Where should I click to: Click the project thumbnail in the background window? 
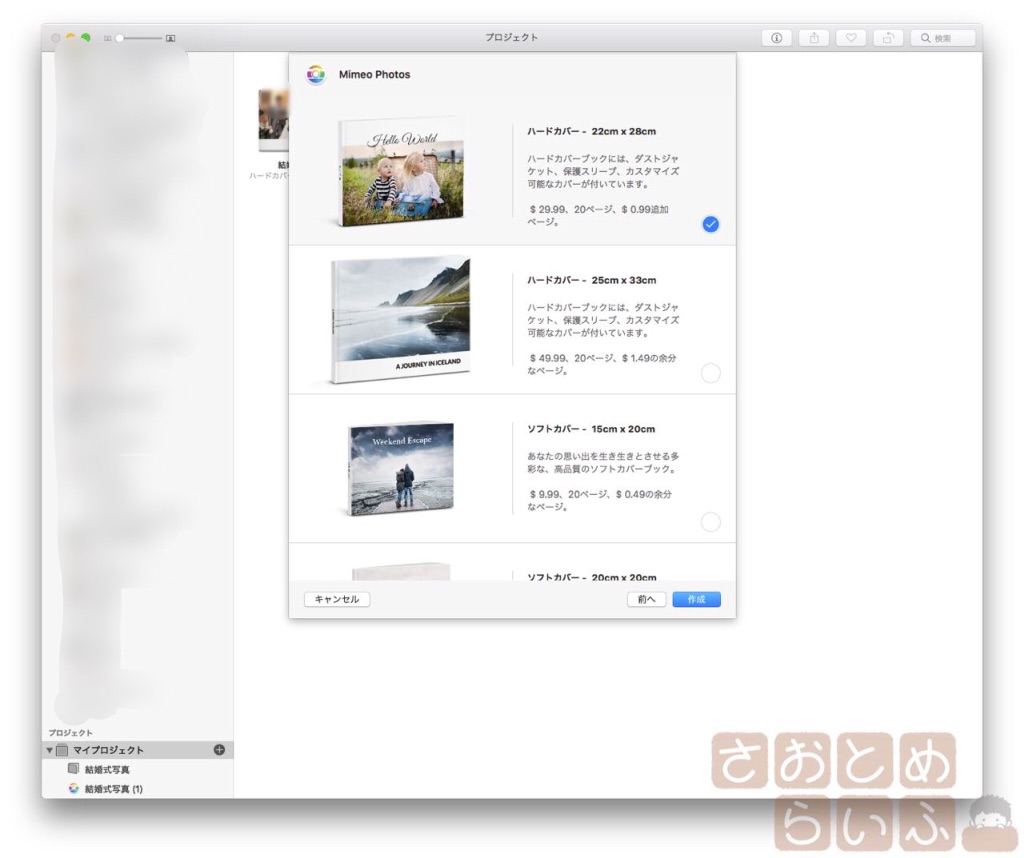coord(274,121)
